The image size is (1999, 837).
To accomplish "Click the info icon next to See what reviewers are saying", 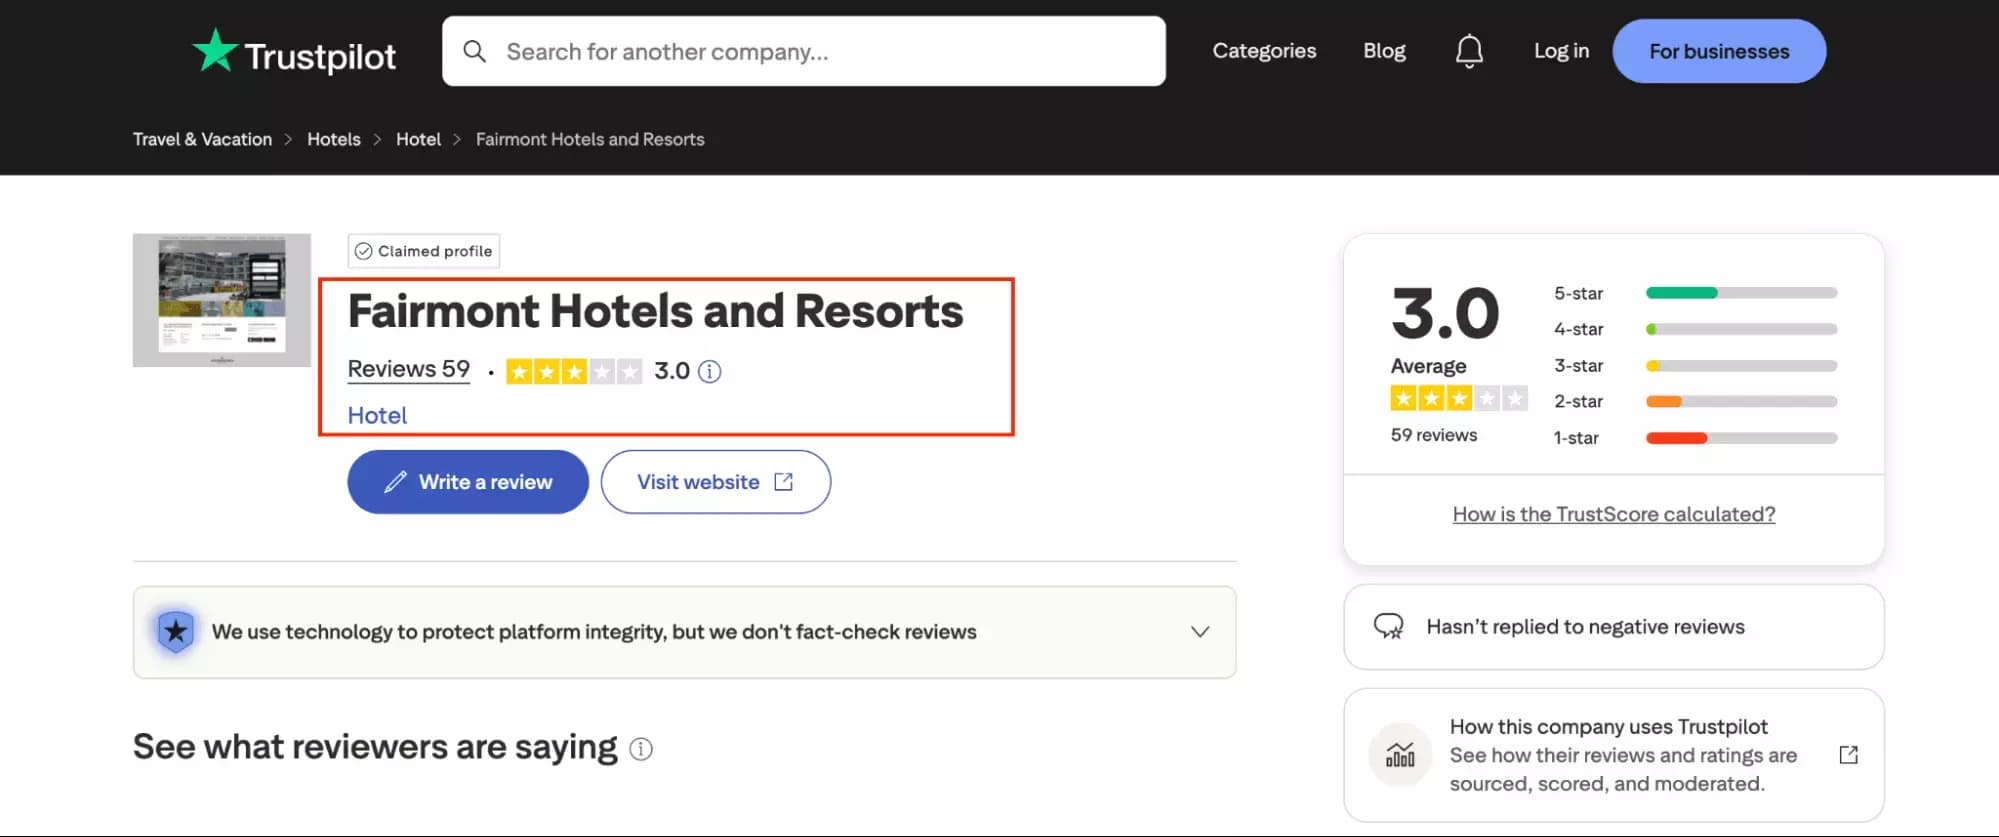I will click(641, 748).
